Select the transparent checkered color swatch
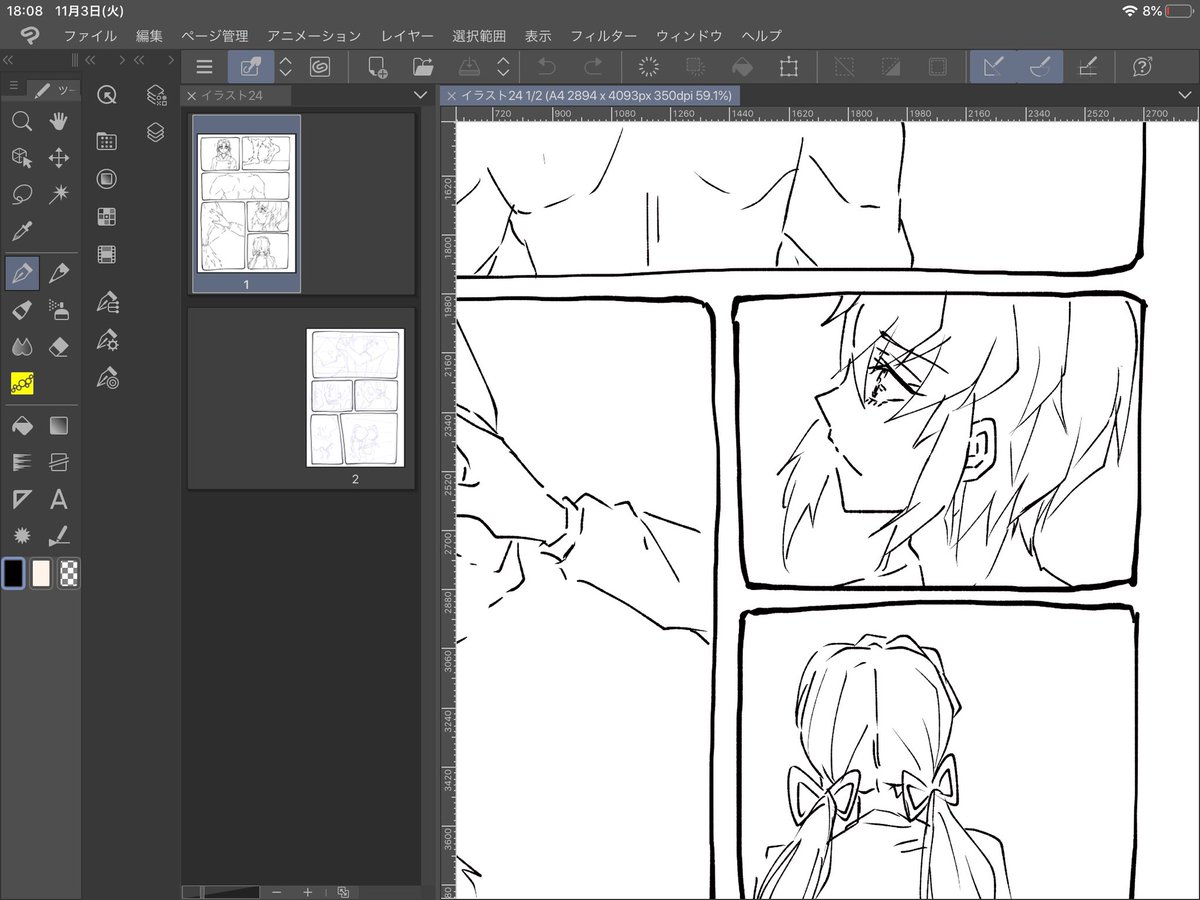 (x=69, y=573)
